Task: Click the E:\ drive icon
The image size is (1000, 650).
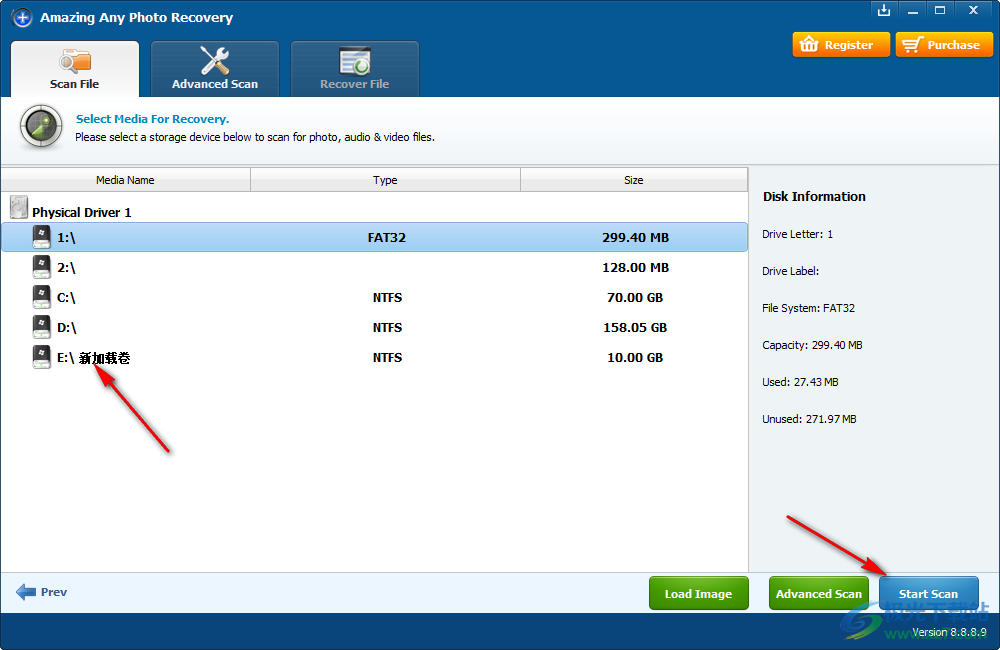Action: pyautogui.click(x=41, y=357)
